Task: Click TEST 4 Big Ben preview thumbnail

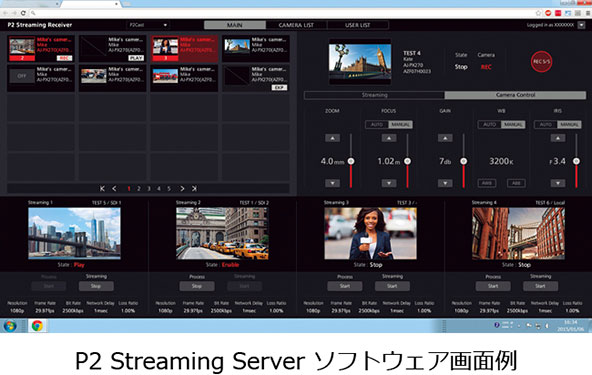Action: click(x=360, y=62)
